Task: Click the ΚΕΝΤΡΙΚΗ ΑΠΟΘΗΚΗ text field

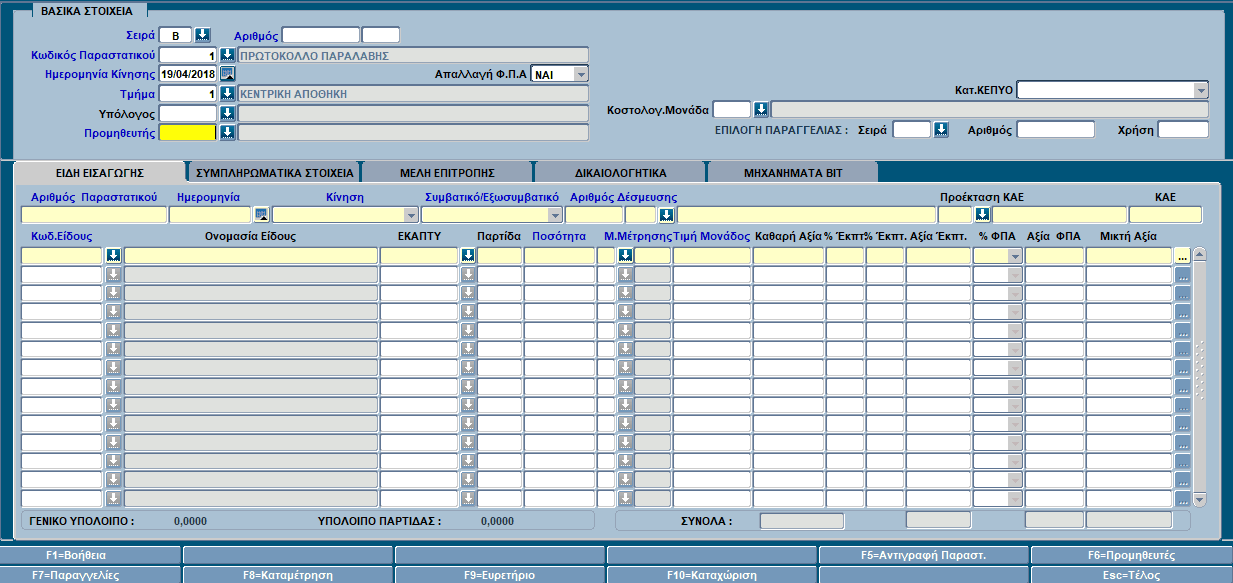Action: click(413, 93)
